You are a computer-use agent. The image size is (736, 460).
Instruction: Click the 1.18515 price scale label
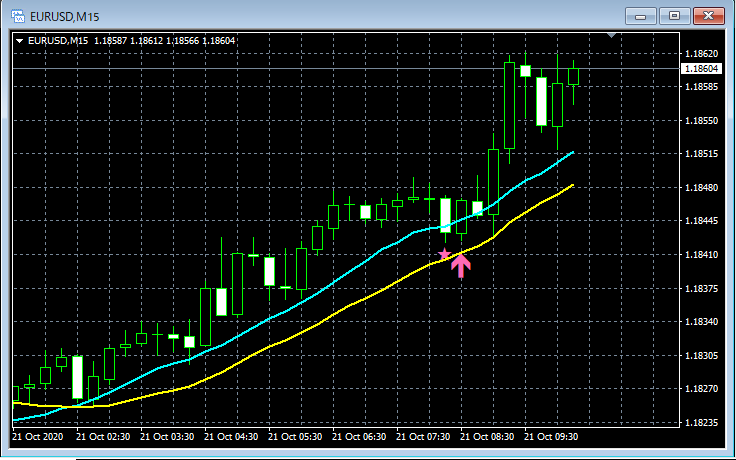[701, 154]
